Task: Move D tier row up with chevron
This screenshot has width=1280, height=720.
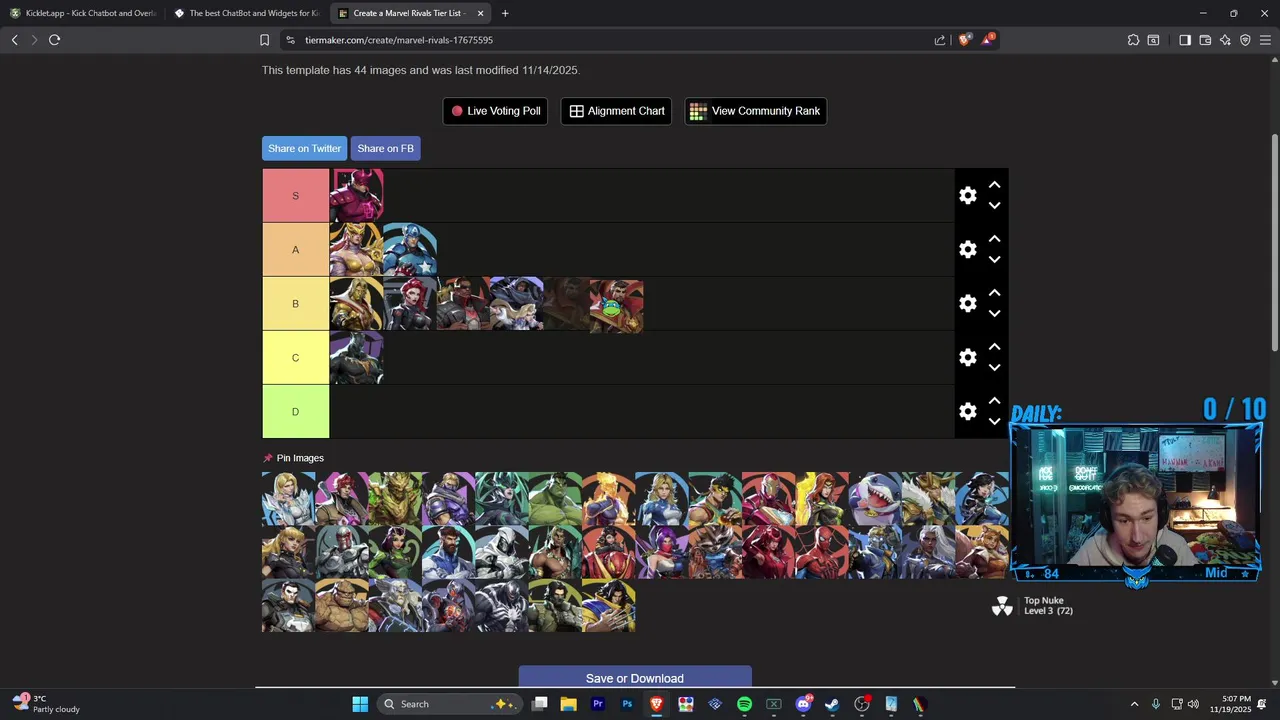Action: click(x=994, y=401)
